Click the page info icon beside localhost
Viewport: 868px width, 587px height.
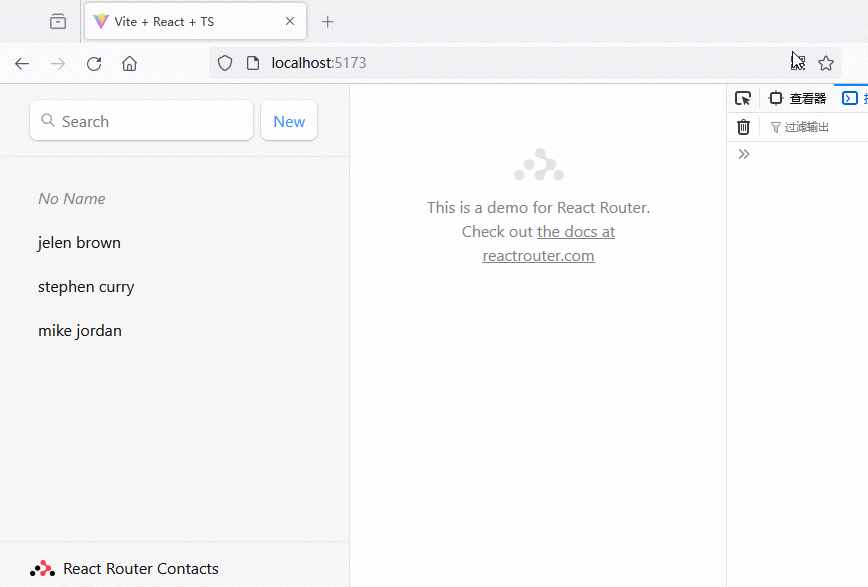pyautogui.click(x=253, y=63)
